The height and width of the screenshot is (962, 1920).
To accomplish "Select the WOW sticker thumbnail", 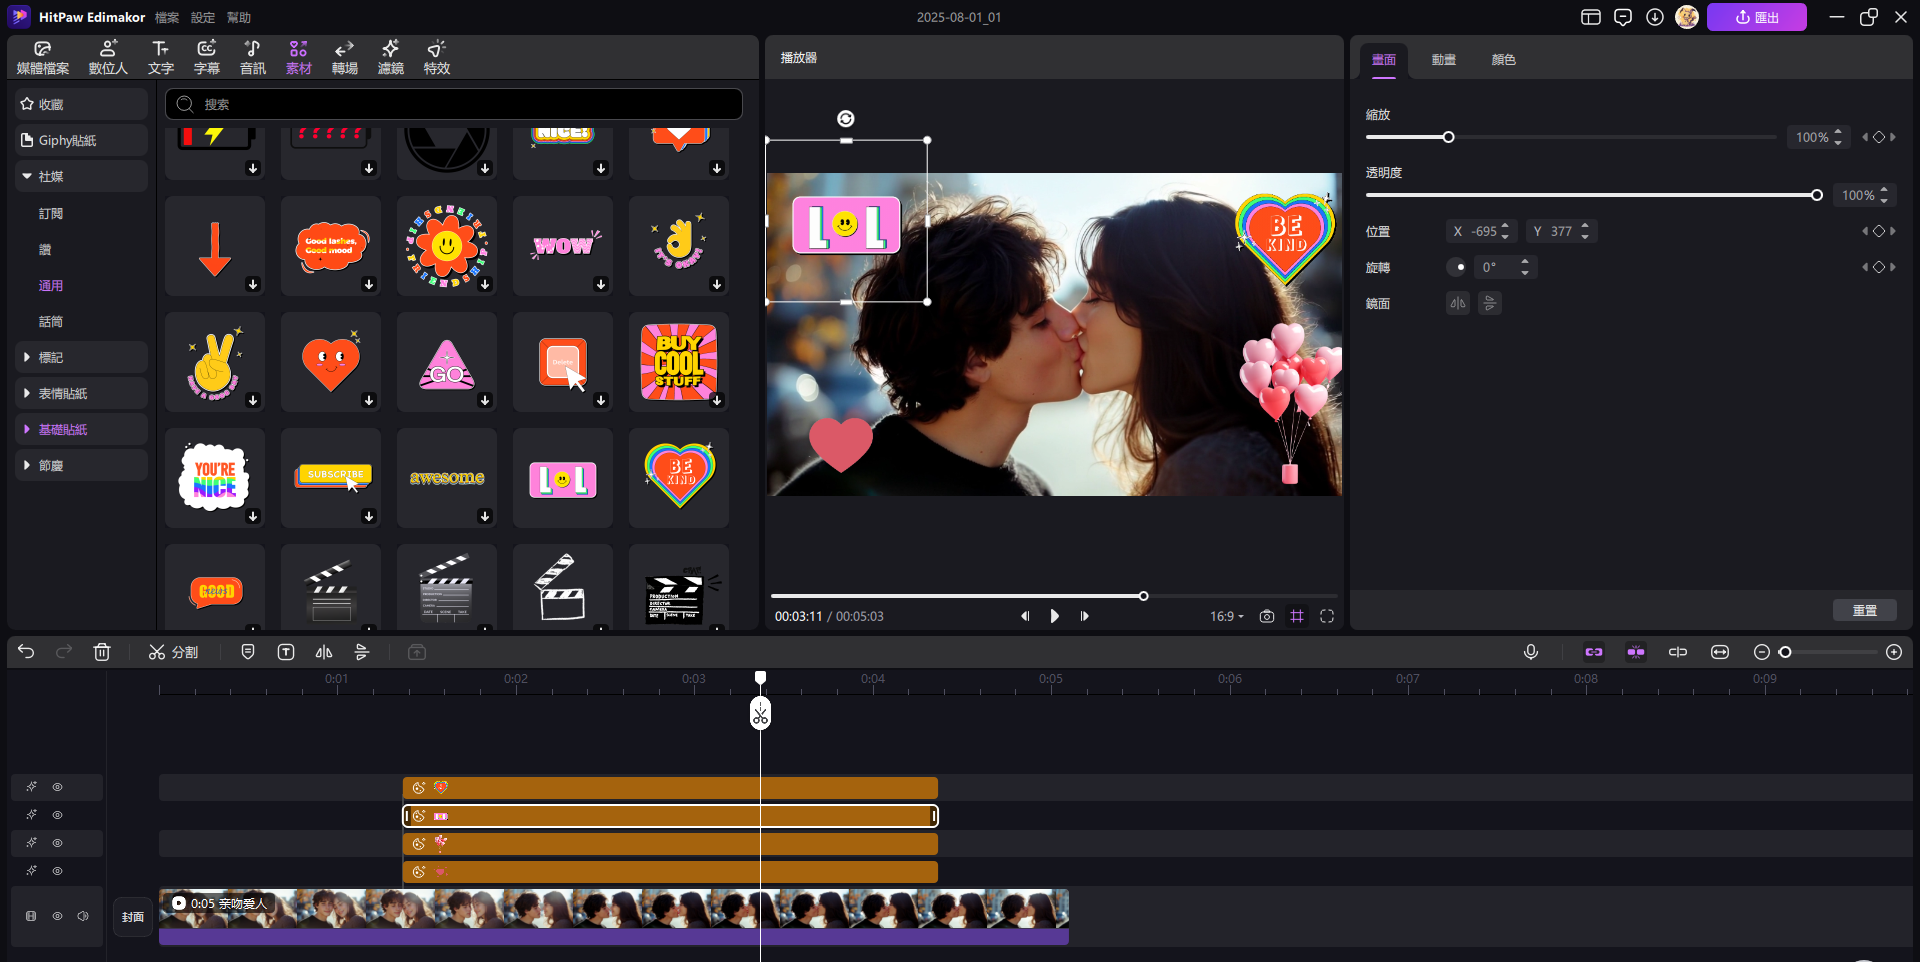I will 563,245.
